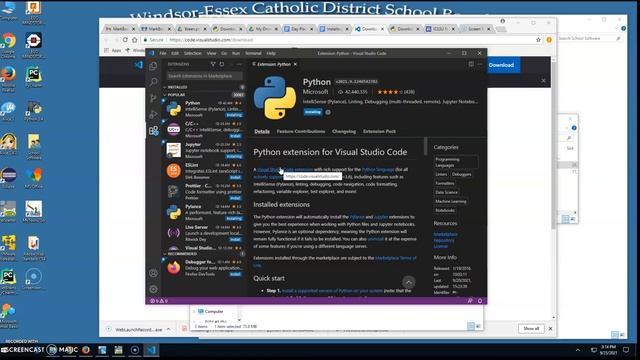
Task: Click the filter extensions funnel icon
Action: point(213,64)
